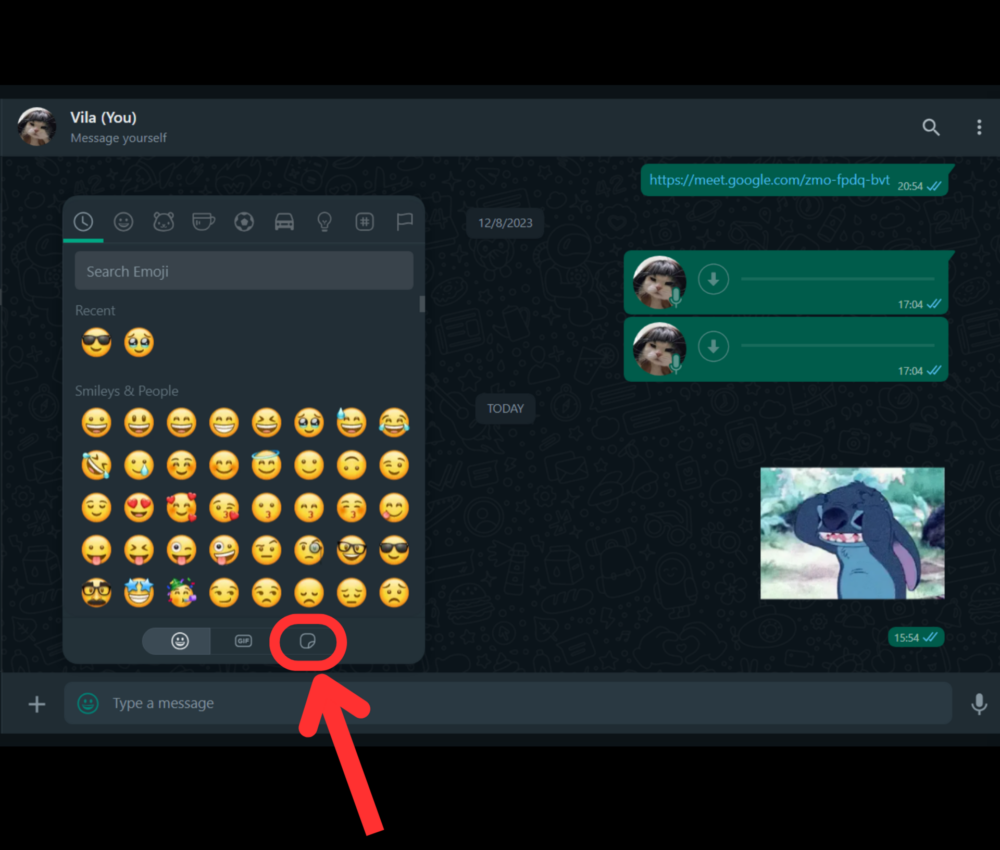Select the Food & Drink emoji category

tap(204, 222)
